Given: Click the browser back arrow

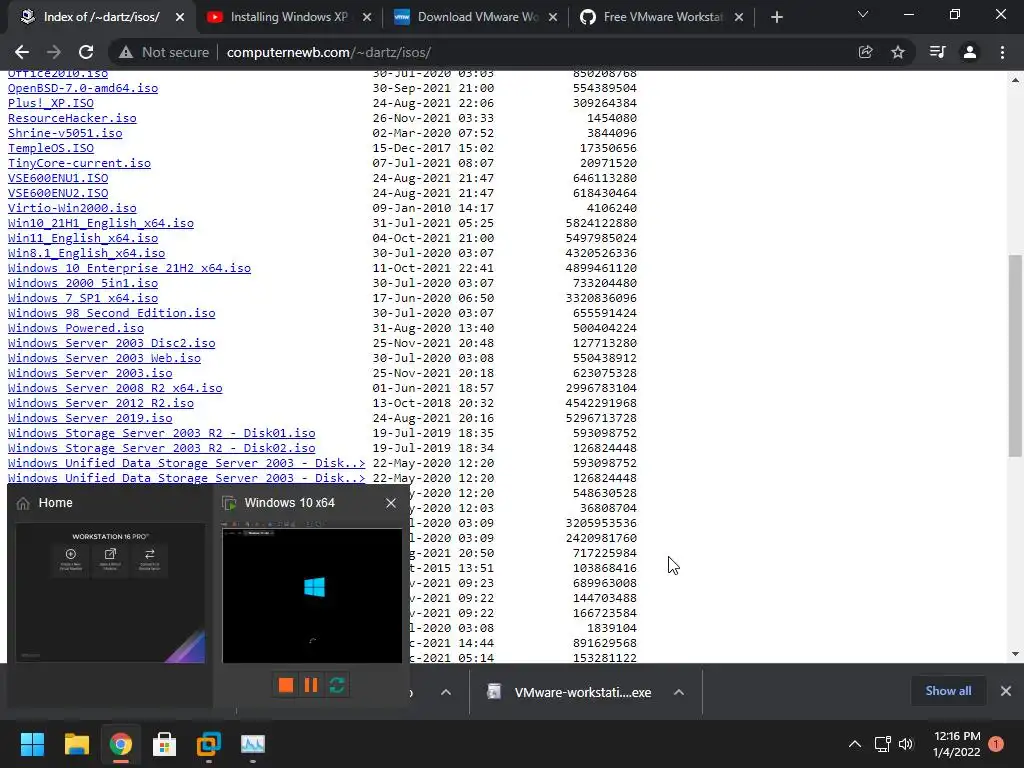Looking at the screenshot, I should (22, 52).
